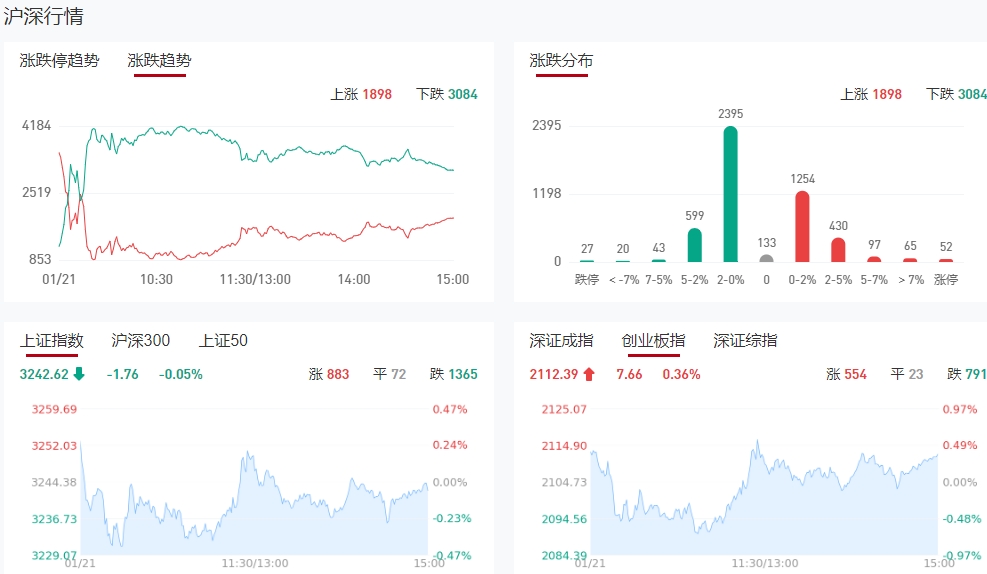This screenshot has width=987, height=574.
Task: Click the 65 red bar for >7%
Action: click(x=910, y=260)
